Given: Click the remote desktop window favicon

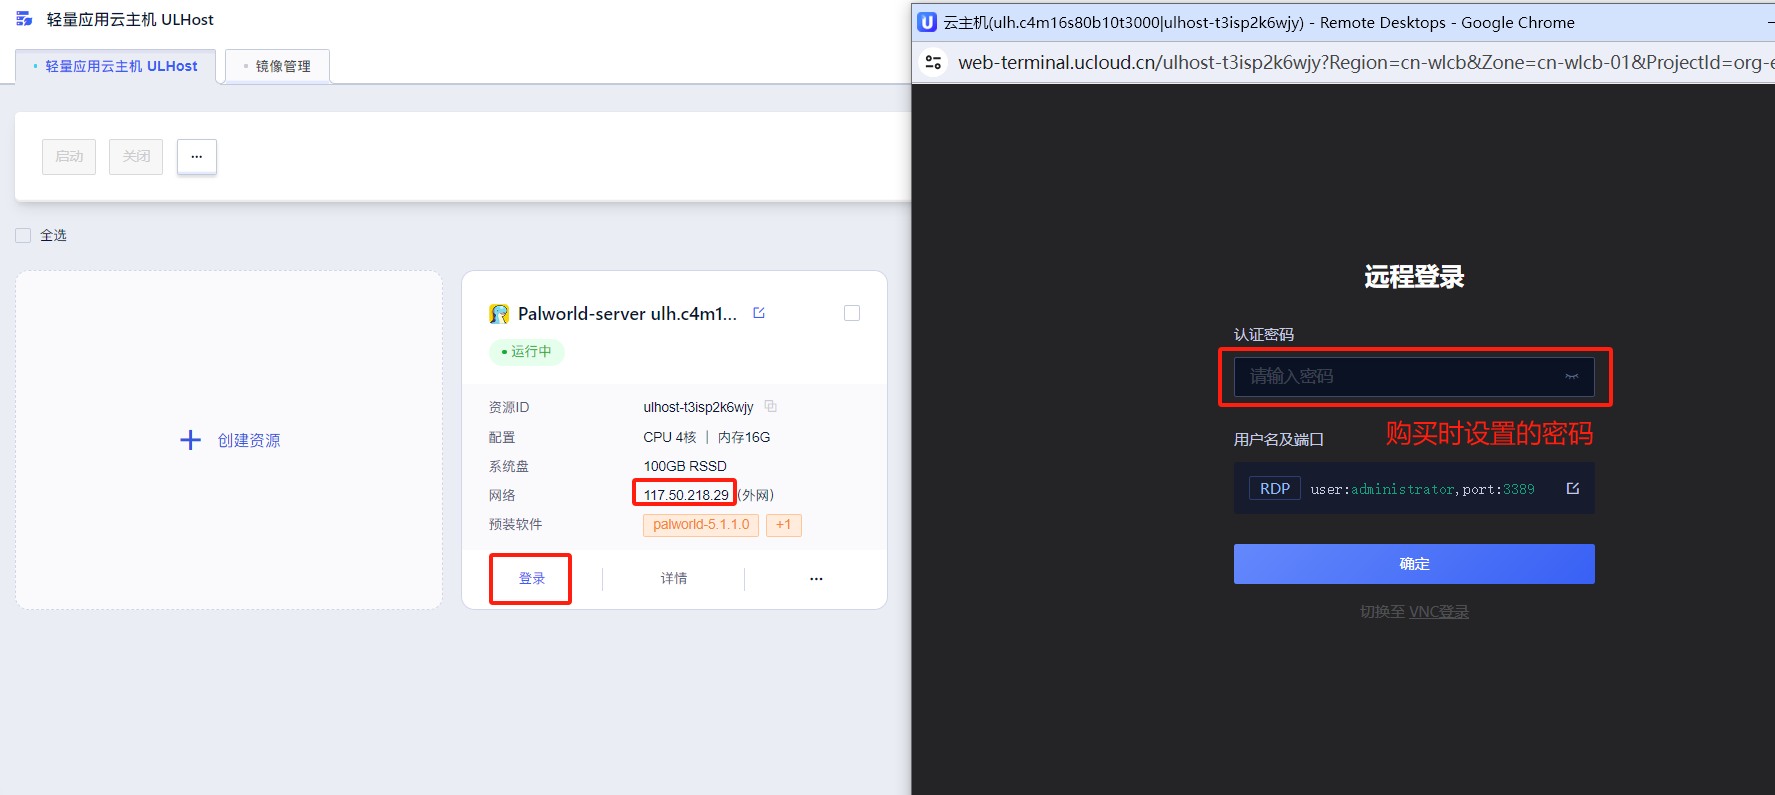Looking at the screenshot, I should point(928,22).
